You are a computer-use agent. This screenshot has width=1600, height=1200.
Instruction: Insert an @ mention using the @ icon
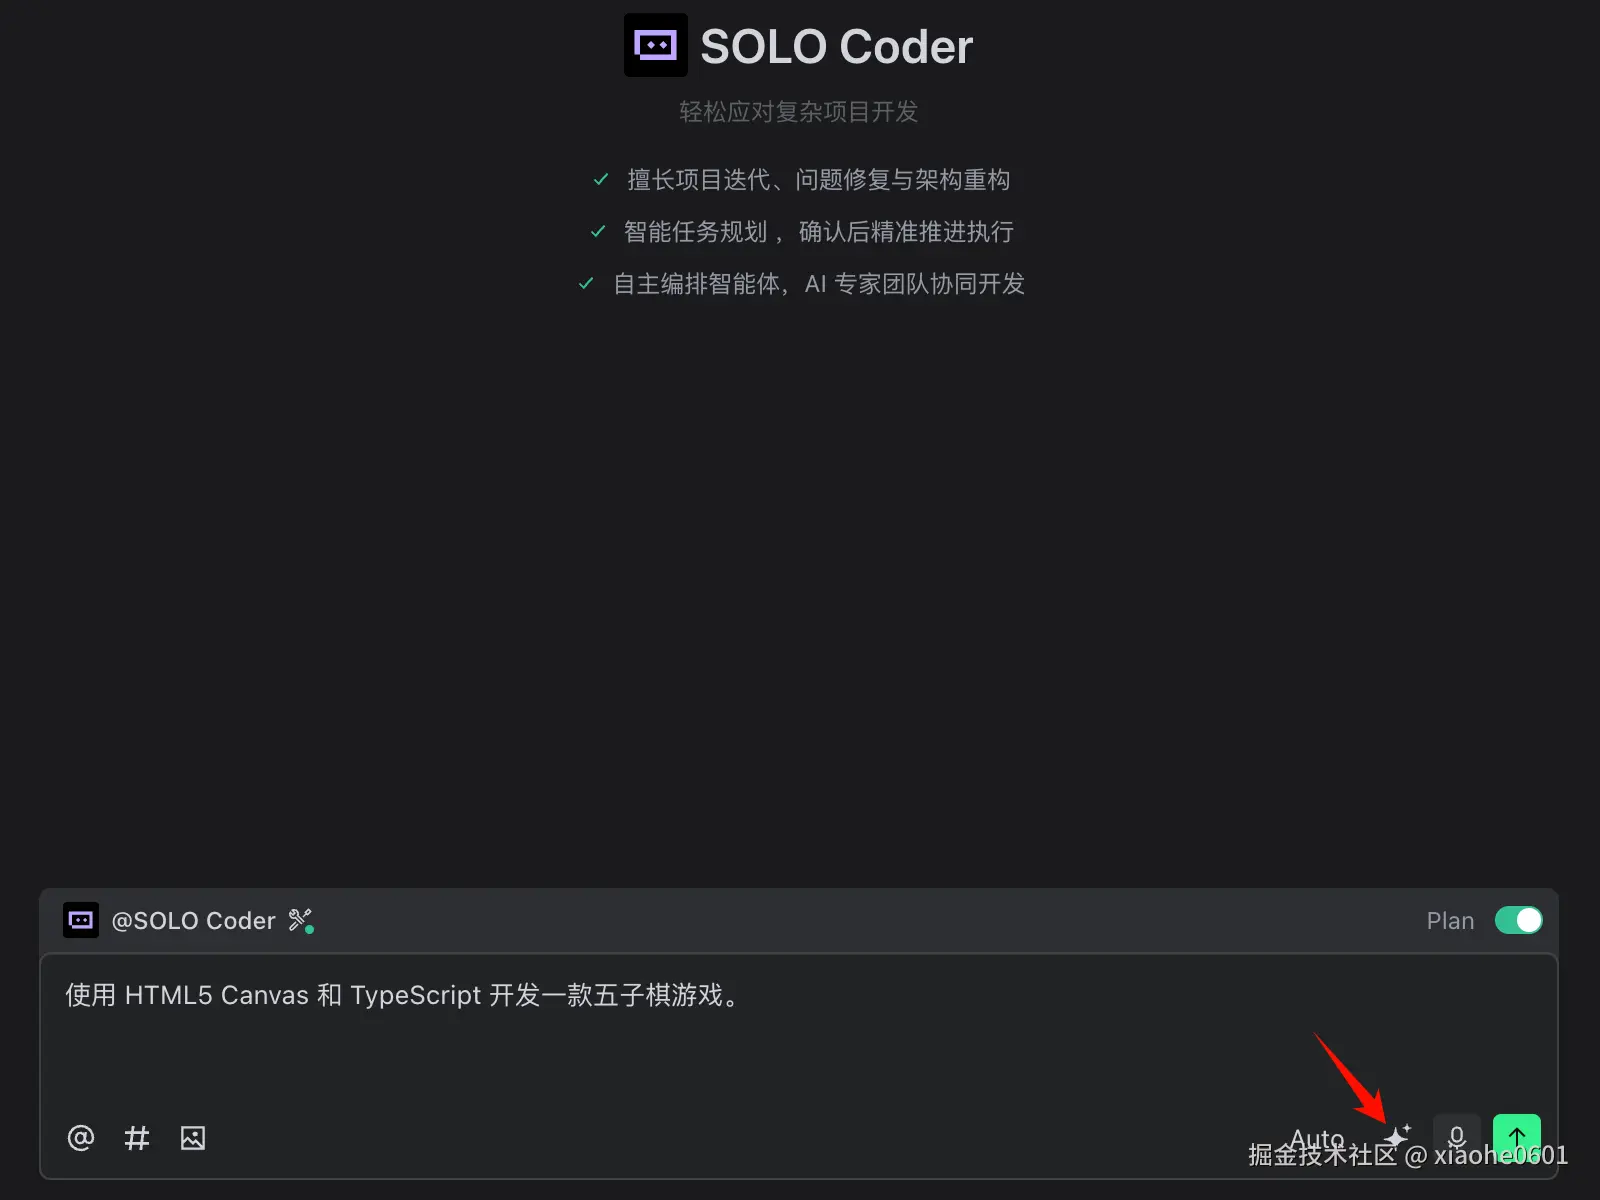[81, 1137]
